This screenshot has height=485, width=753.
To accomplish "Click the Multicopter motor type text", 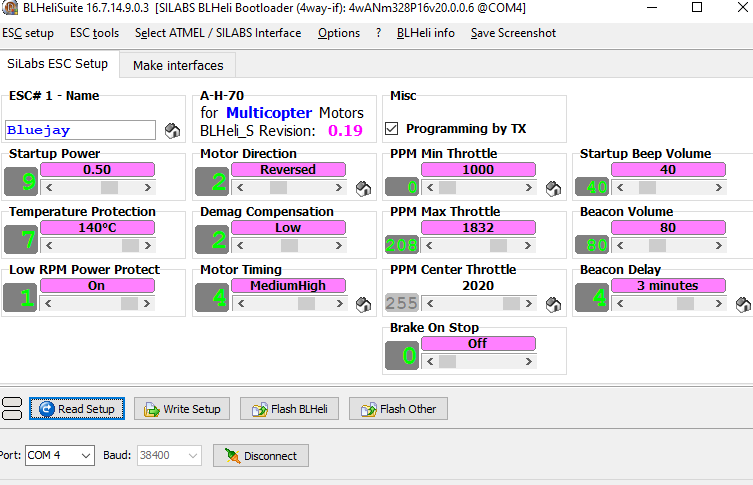I will tap(269, 113).
